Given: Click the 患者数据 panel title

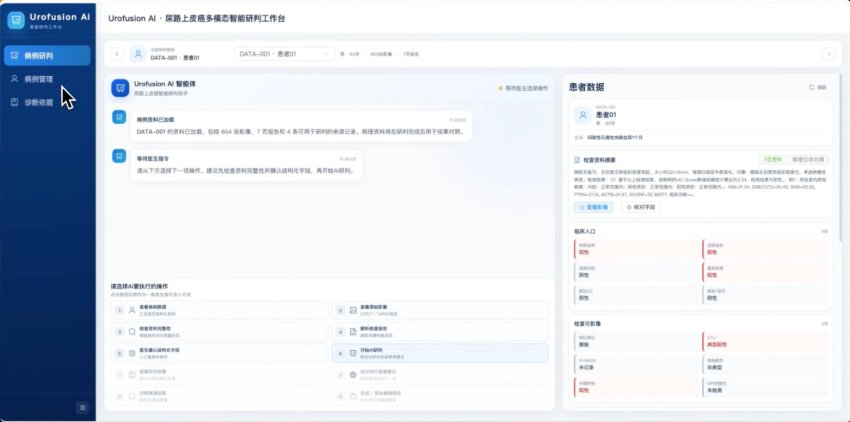Looking at the screenshot, I should pyautogui.click(x=587, y=87).
